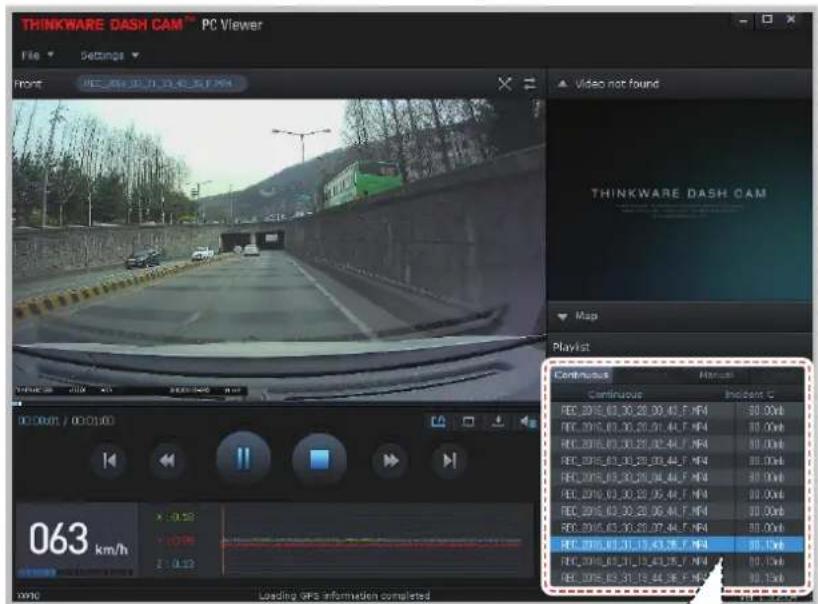
Task: Skip to the next video file
Action: click(x=449, y=461)
